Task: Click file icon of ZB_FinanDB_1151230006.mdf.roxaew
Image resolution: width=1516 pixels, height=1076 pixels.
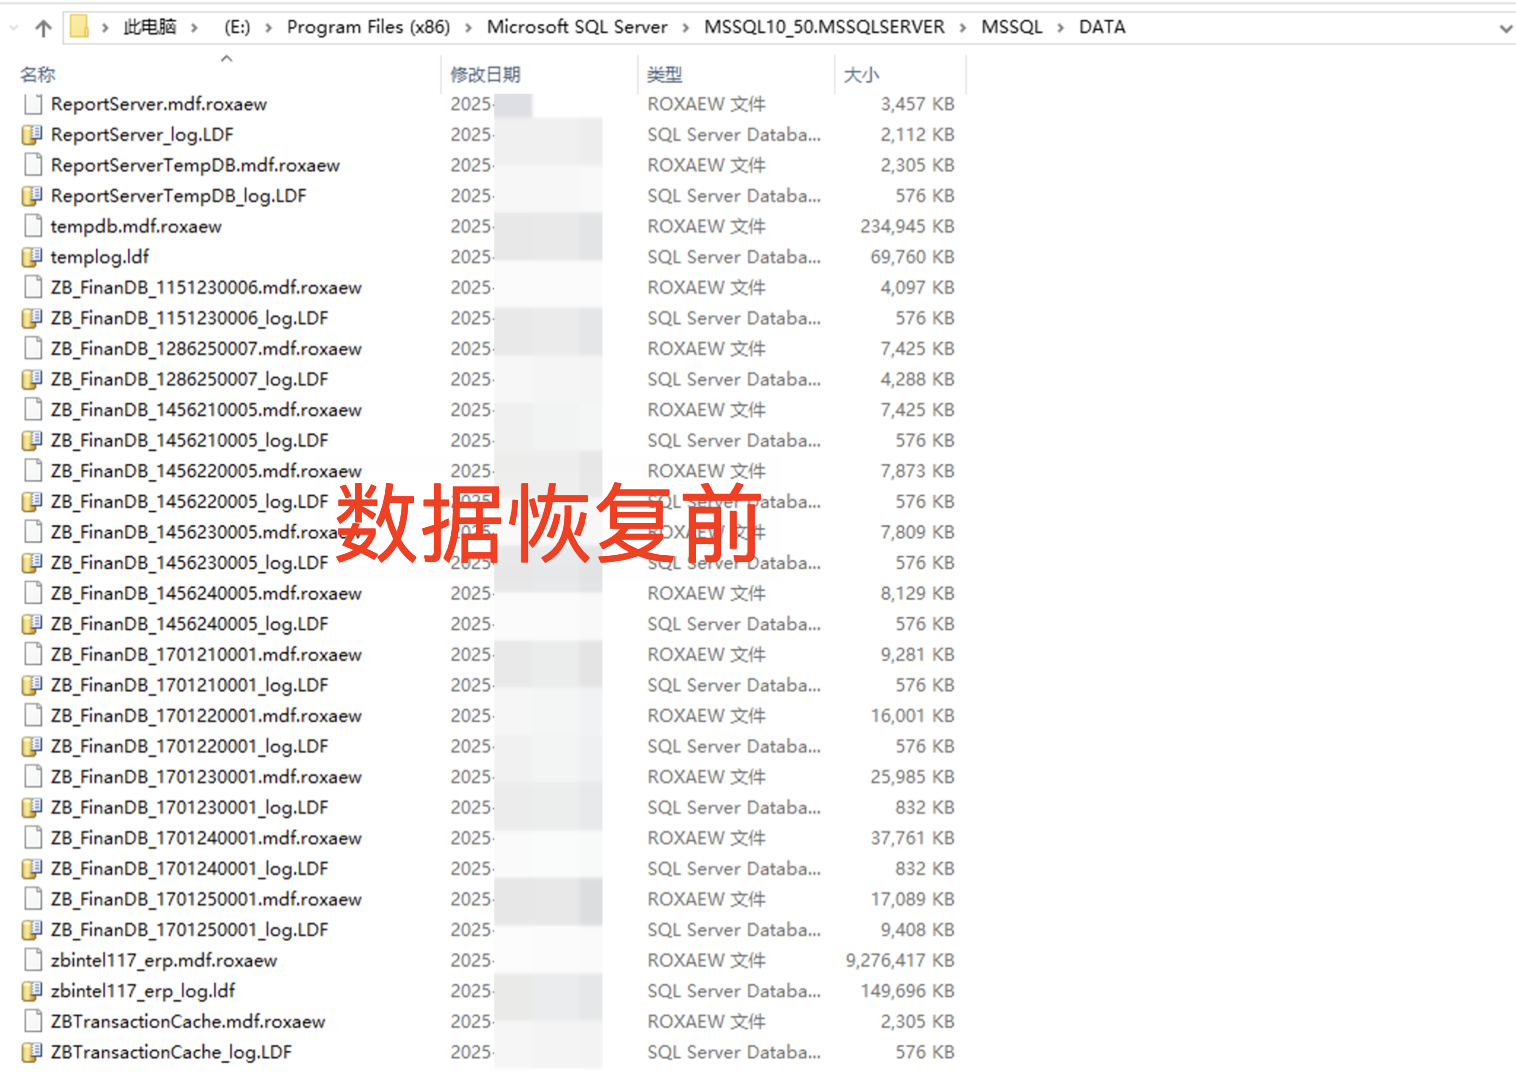Action: coord(33,287)
